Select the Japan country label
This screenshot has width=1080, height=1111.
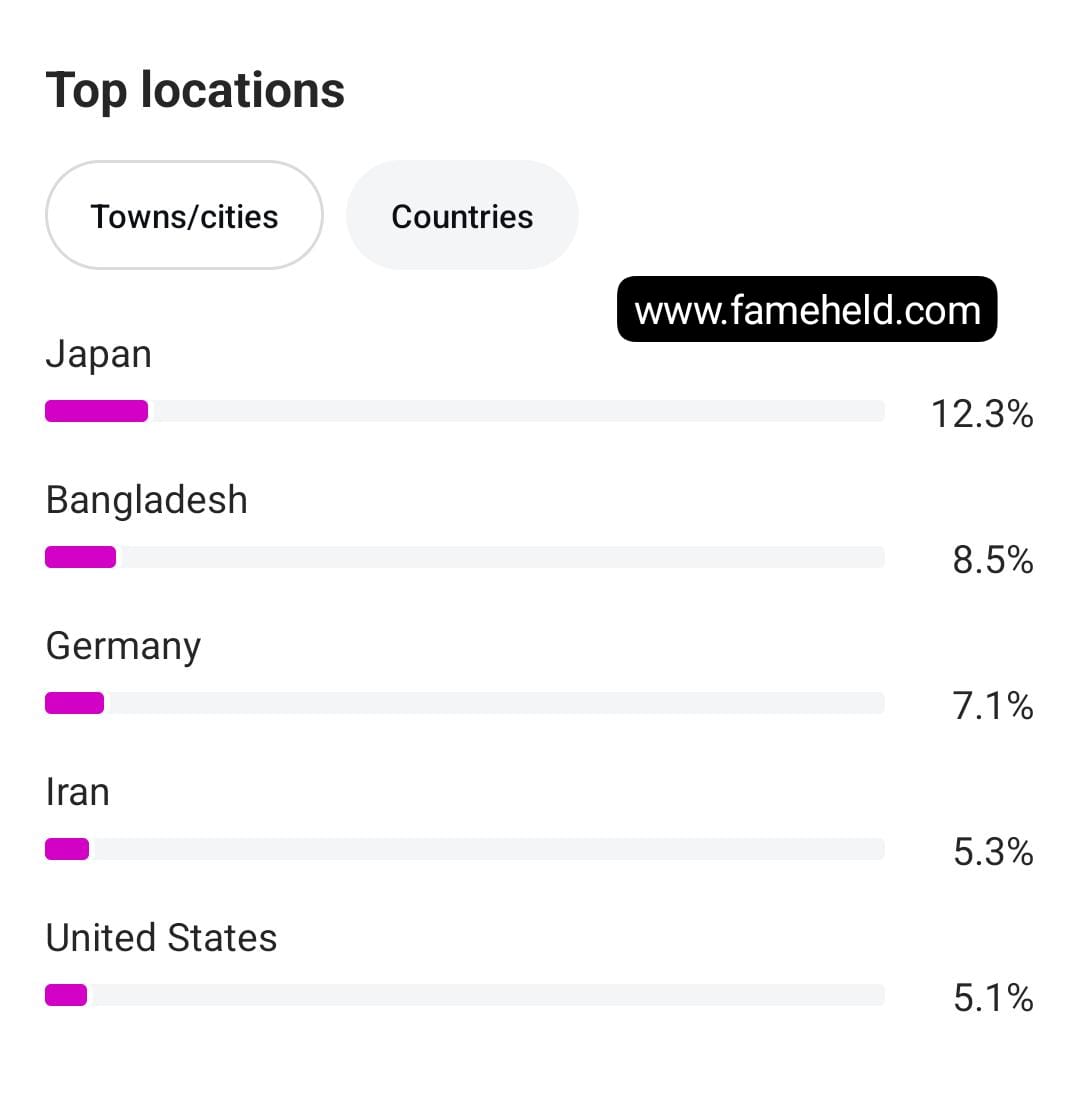pos(99,355)
